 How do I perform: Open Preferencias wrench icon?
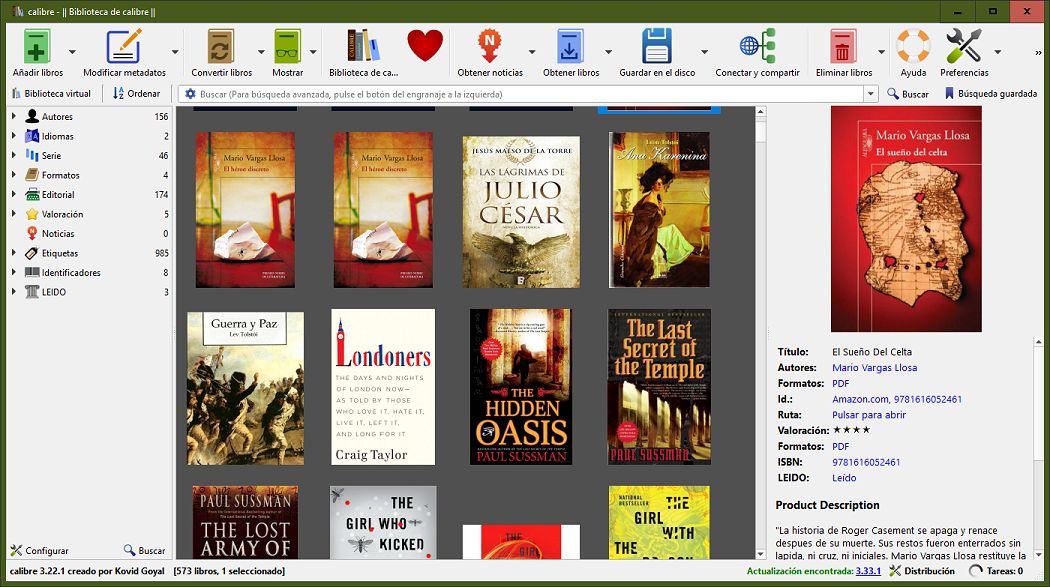pos(964,46)
